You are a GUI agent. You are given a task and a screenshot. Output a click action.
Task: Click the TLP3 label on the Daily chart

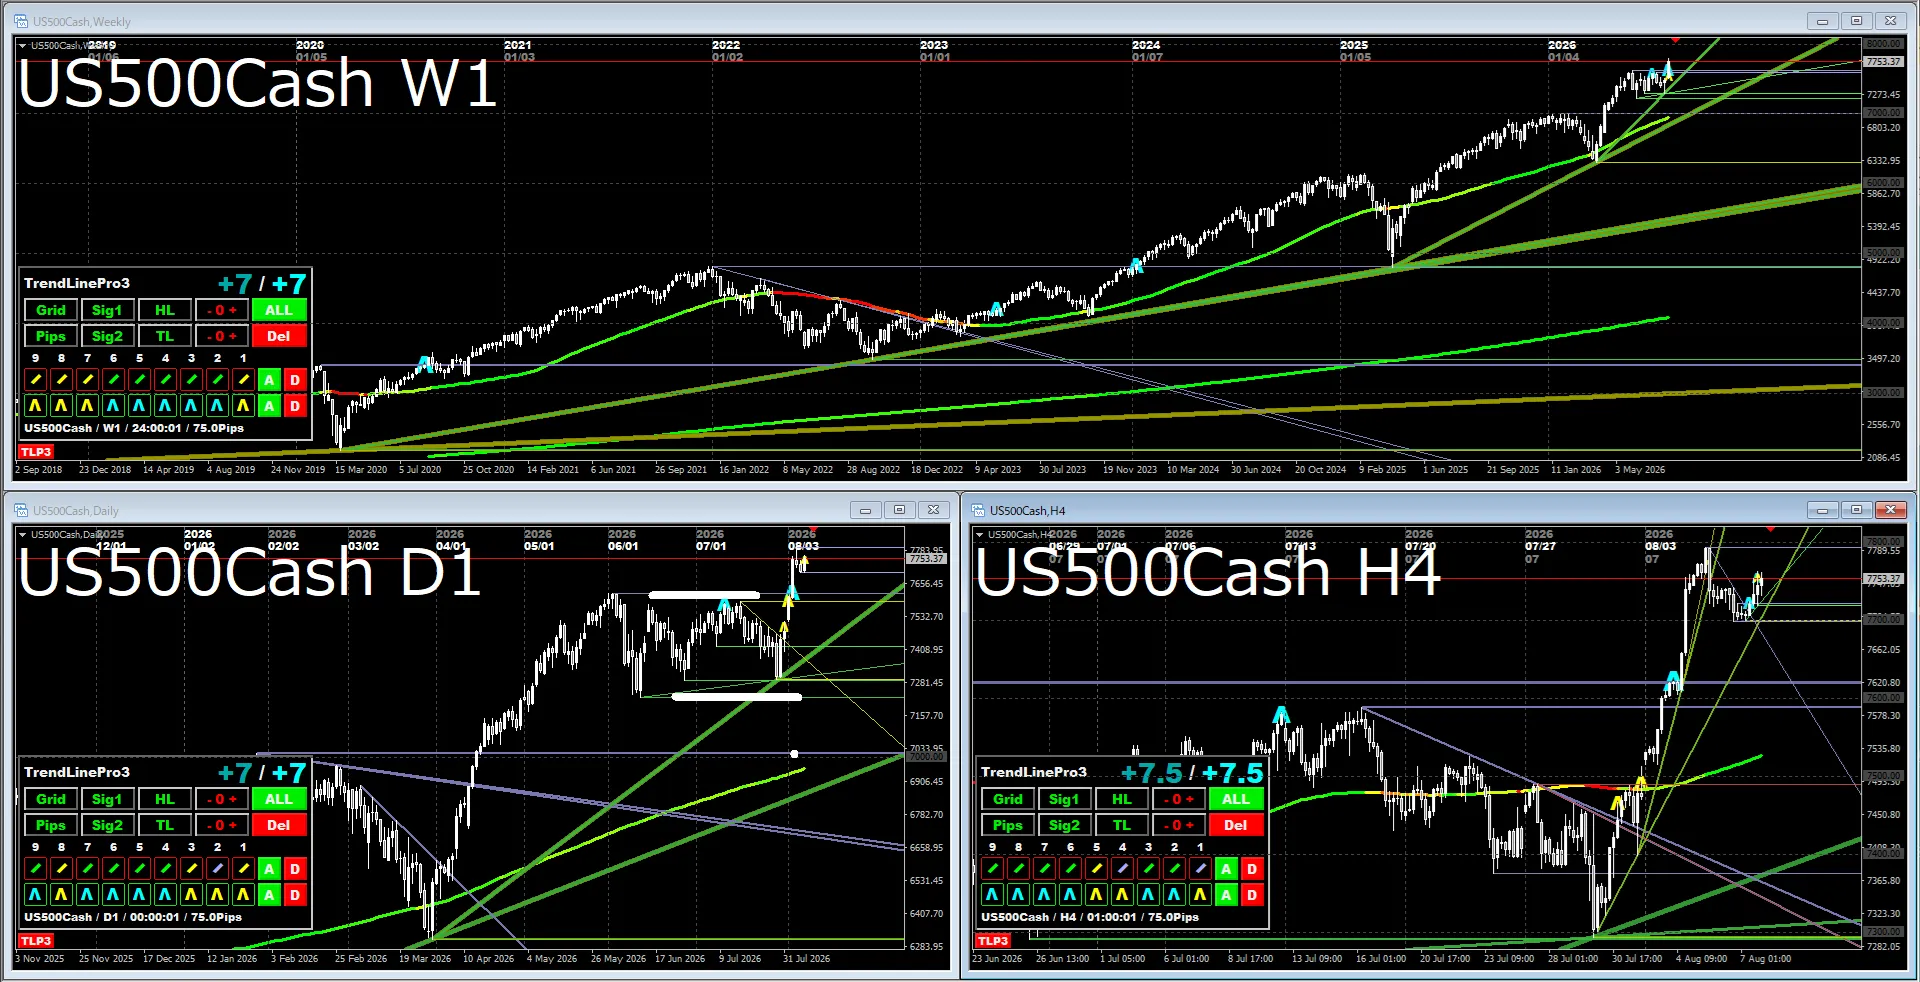tap(36, 941)
